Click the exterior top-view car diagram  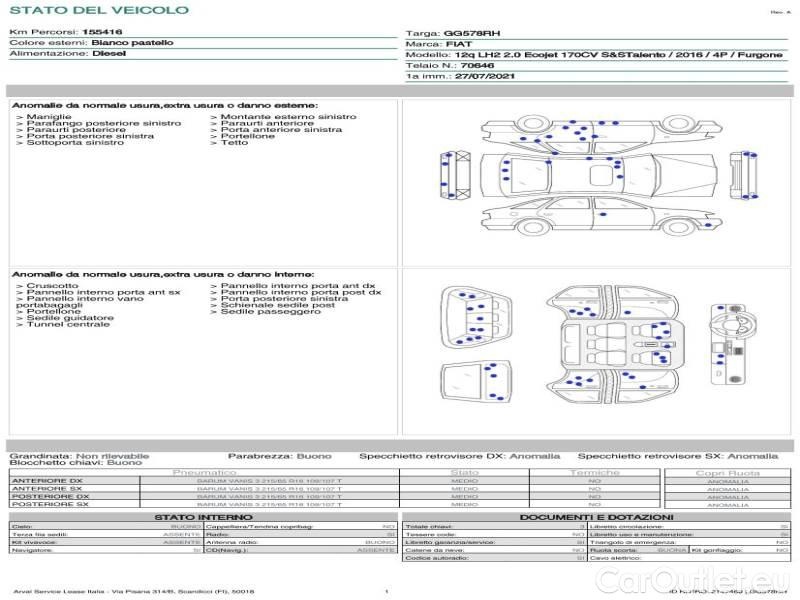(x=598, y=177)
